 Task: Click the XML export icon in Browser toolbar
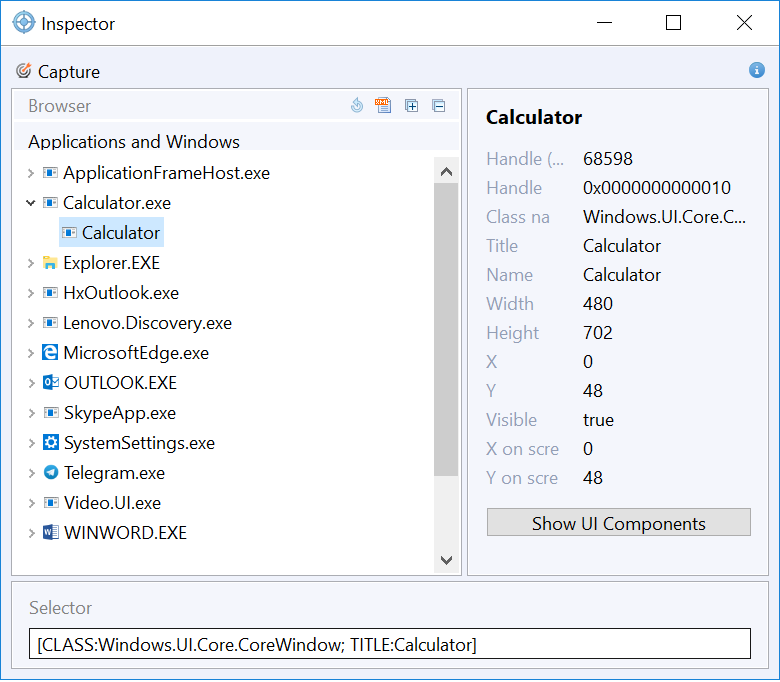pyautogui.click(x=383, y=105)
